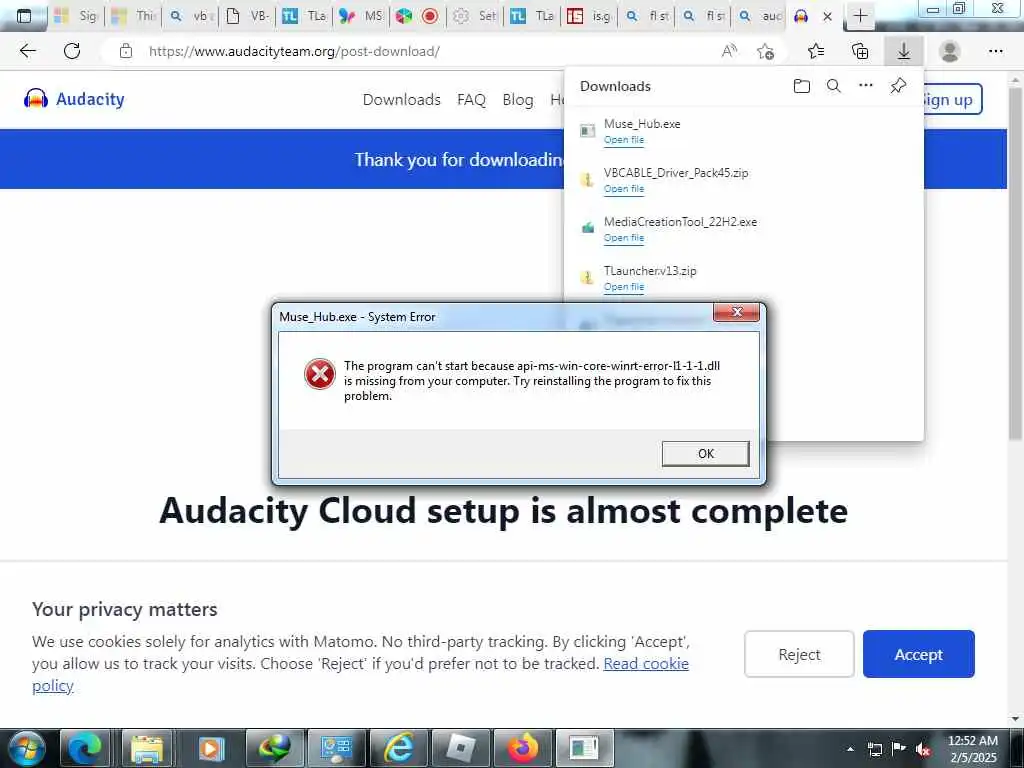This screenshot has height=768, width=1024.
Task: Open File Explorer from the taskbar
Action: click(x=147, y=748)
